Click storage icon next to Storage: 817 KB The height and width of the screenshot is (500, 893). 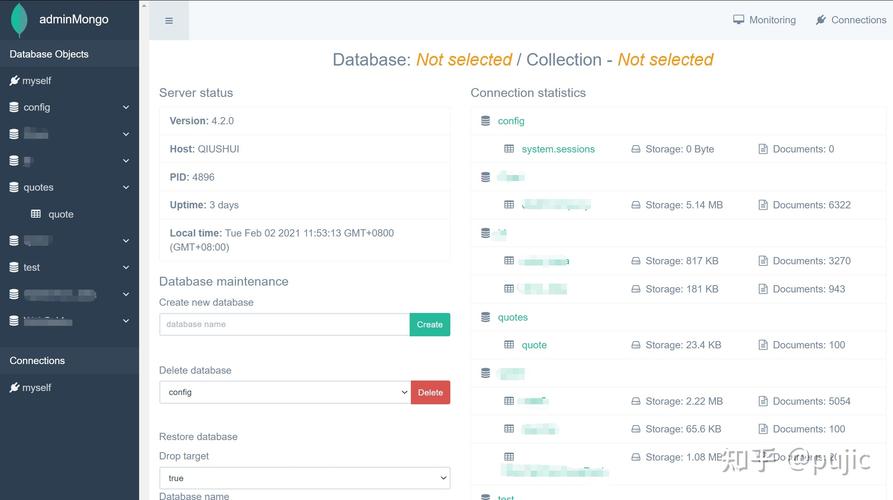click(636, 261)
